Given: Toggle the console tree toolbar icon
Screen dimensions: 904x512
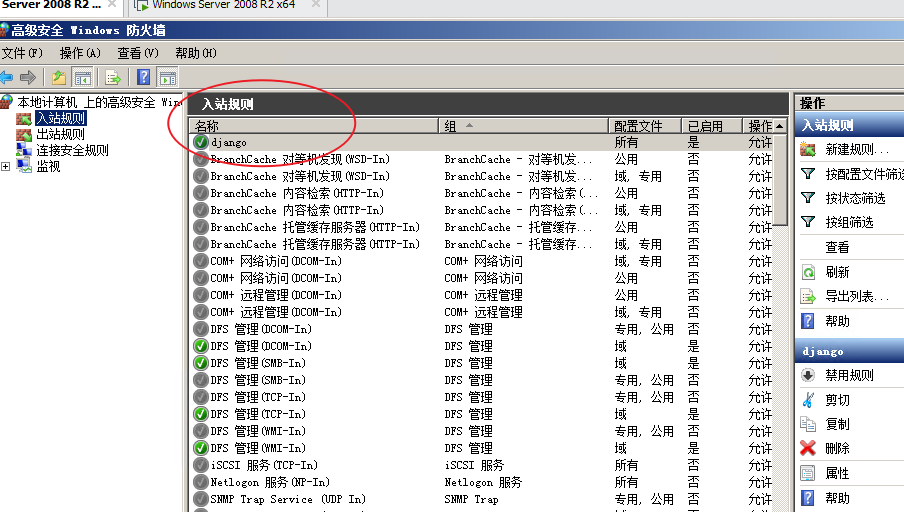Looking at the screenshot, I should [83, 77].
